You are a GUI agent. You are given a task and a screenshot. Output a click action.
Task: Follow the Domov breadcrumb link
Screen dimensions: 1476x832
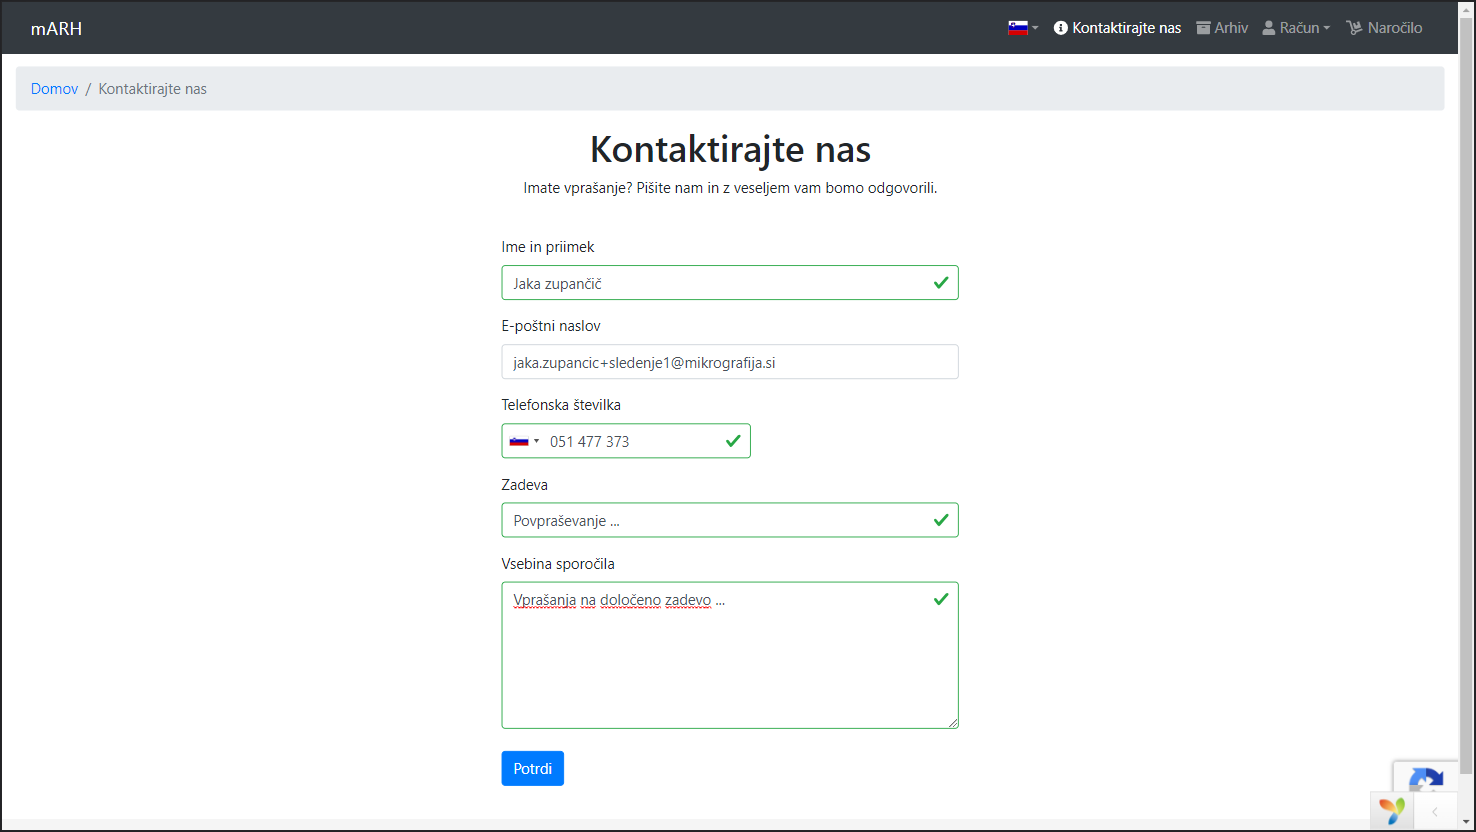[54, 89]
